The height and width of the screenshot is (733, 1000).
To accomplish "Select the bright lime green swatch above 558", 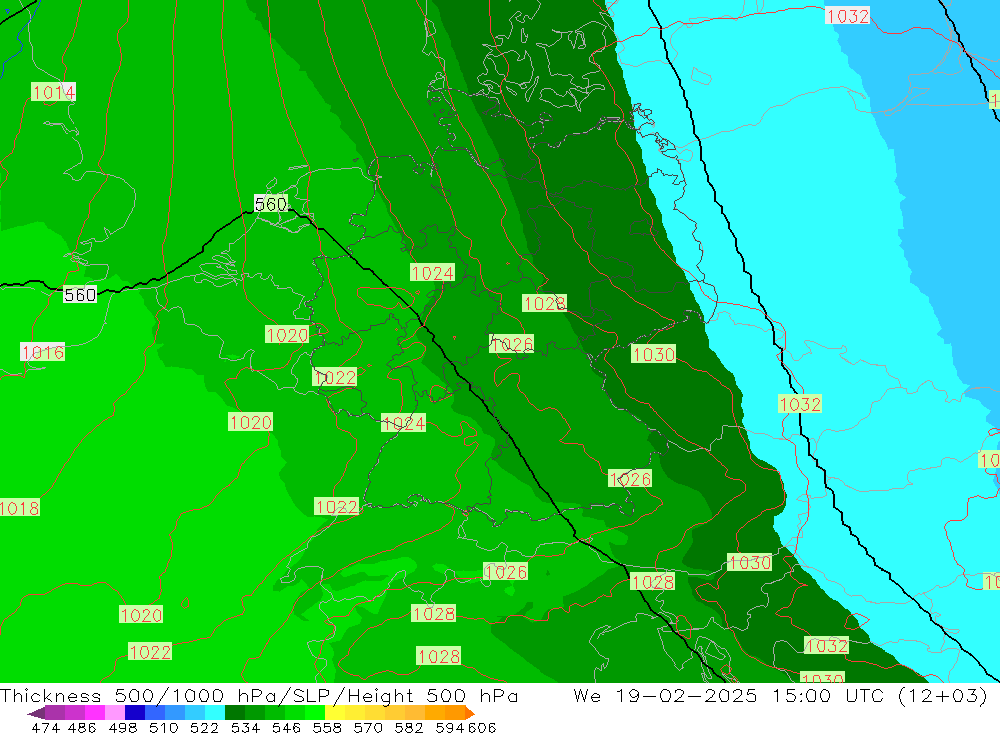I will (315, 713).
